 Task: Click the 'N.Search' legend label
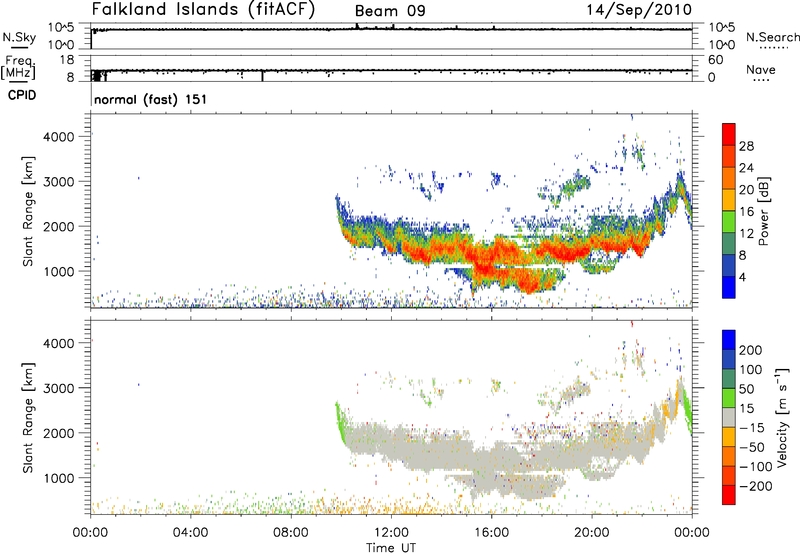pyautogui.click(x=772, y=37)
